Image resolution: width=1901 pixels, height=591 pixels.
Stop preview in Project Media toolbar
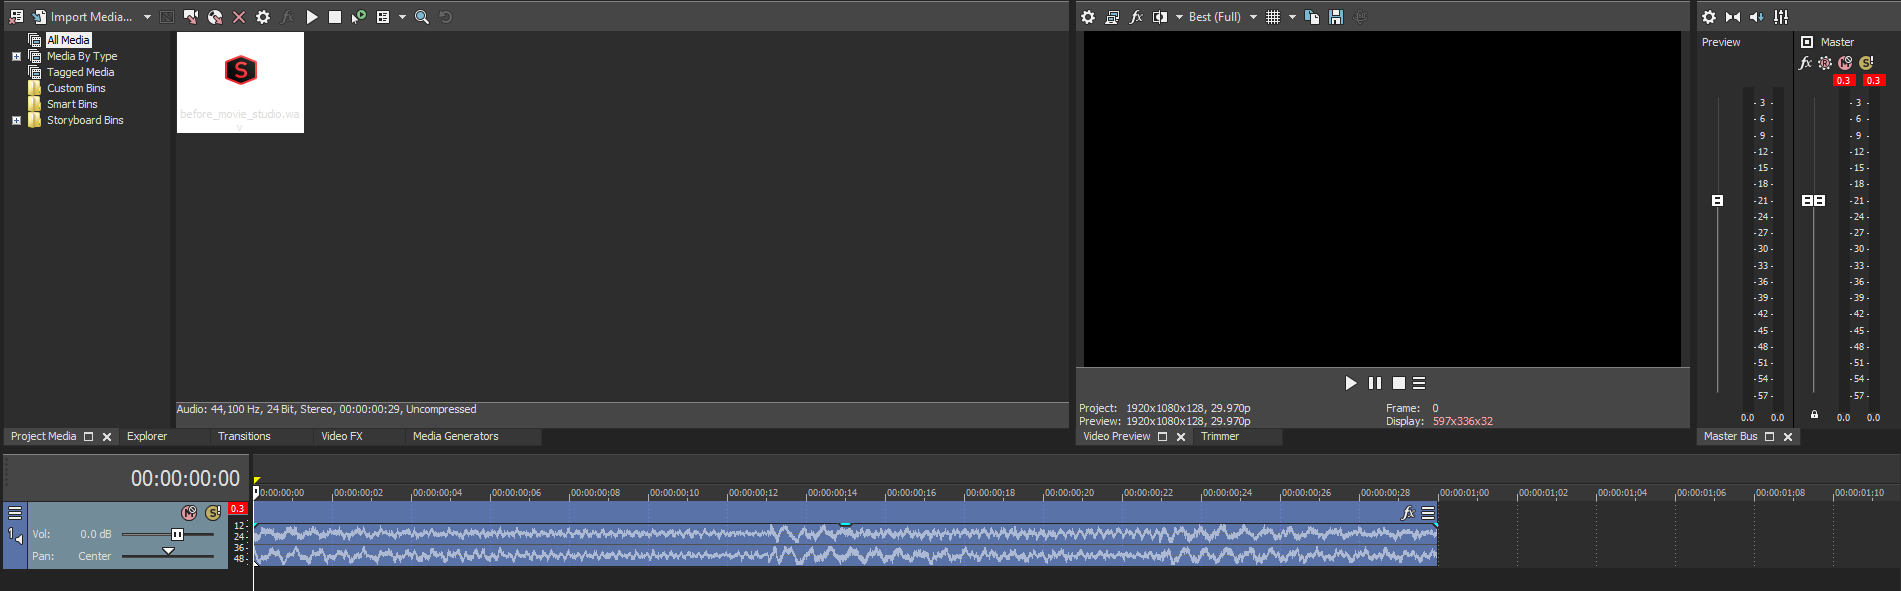tap(335, 17)
